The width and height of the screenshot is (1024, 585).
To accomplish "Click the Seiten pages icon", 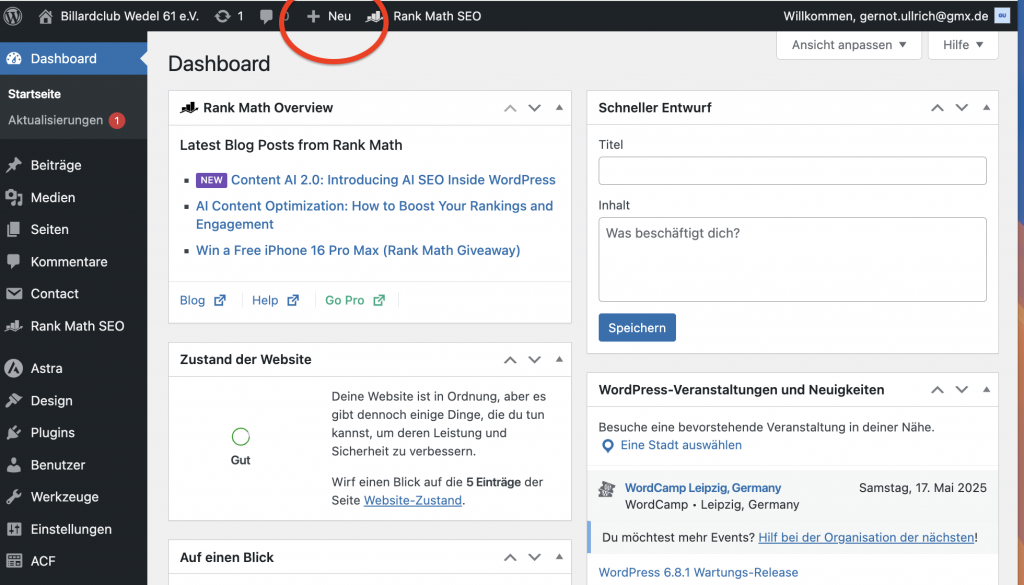I will point(14,229).
